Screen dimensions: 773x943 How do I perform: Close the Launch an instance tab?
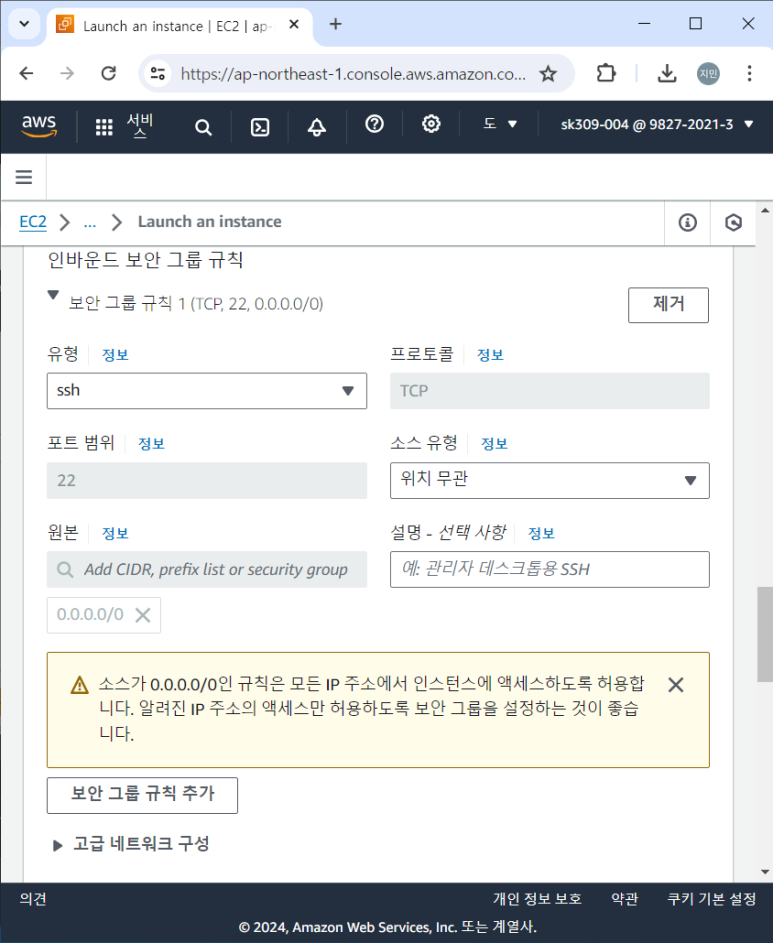coord(294,24)
